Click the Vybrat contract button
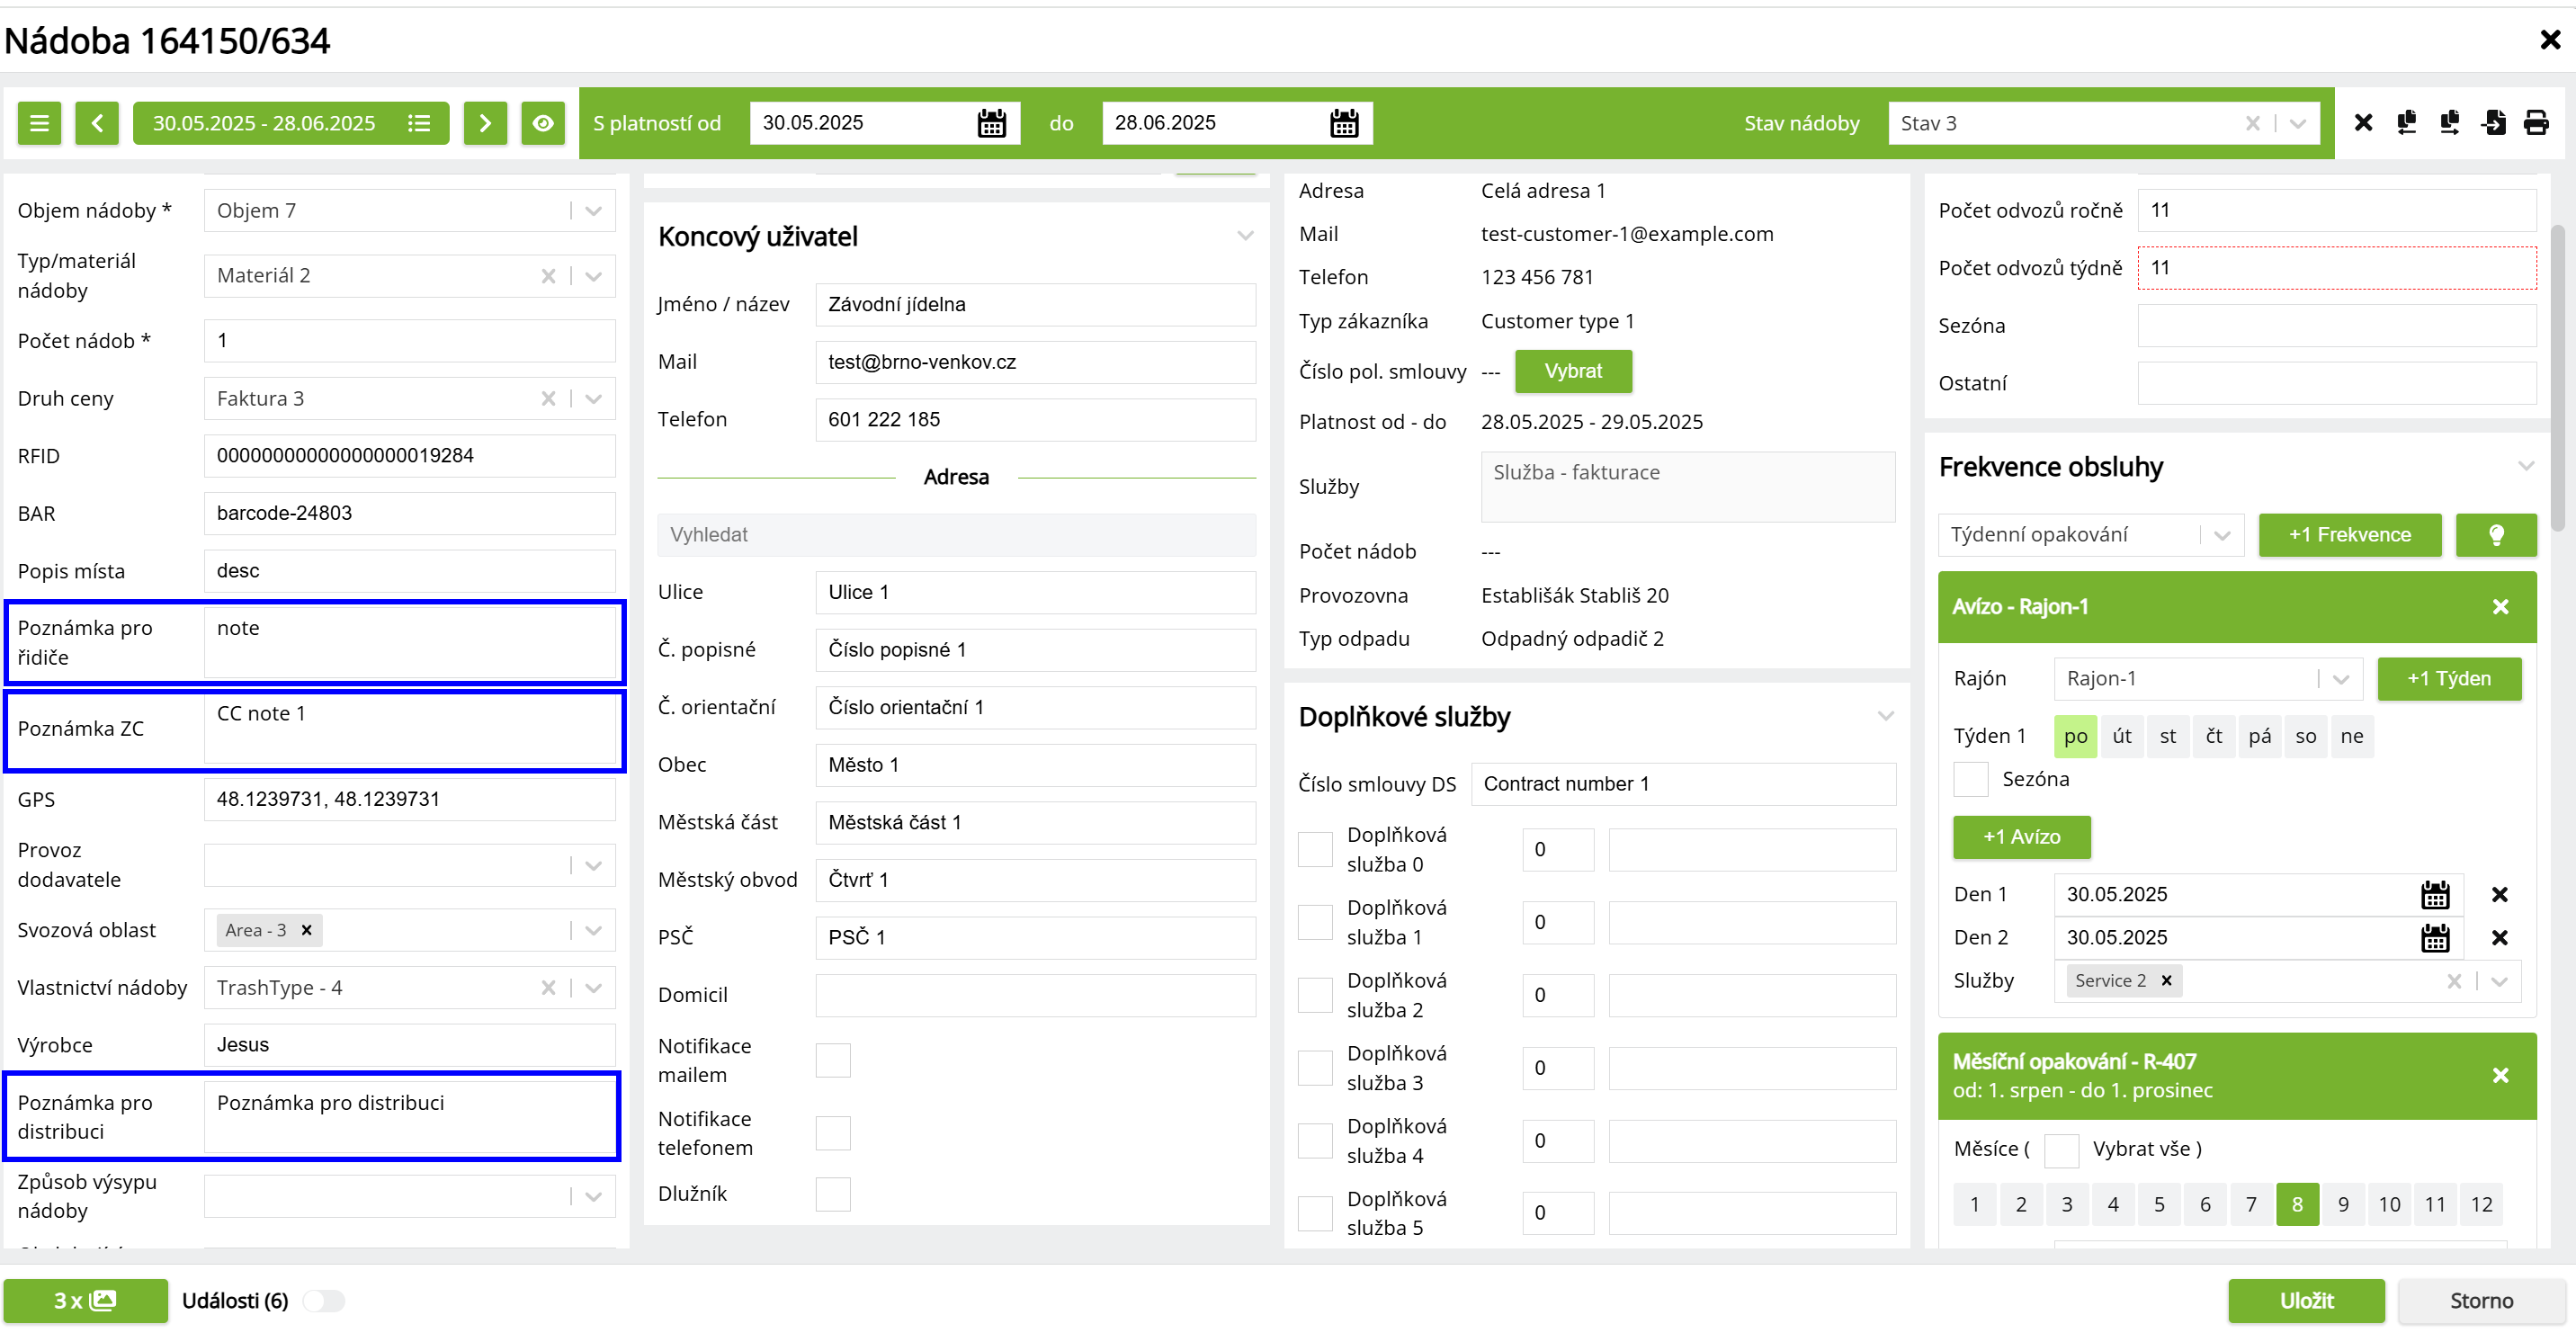This screenshot has width=2576, height=1333. (x=1573, y=371)
